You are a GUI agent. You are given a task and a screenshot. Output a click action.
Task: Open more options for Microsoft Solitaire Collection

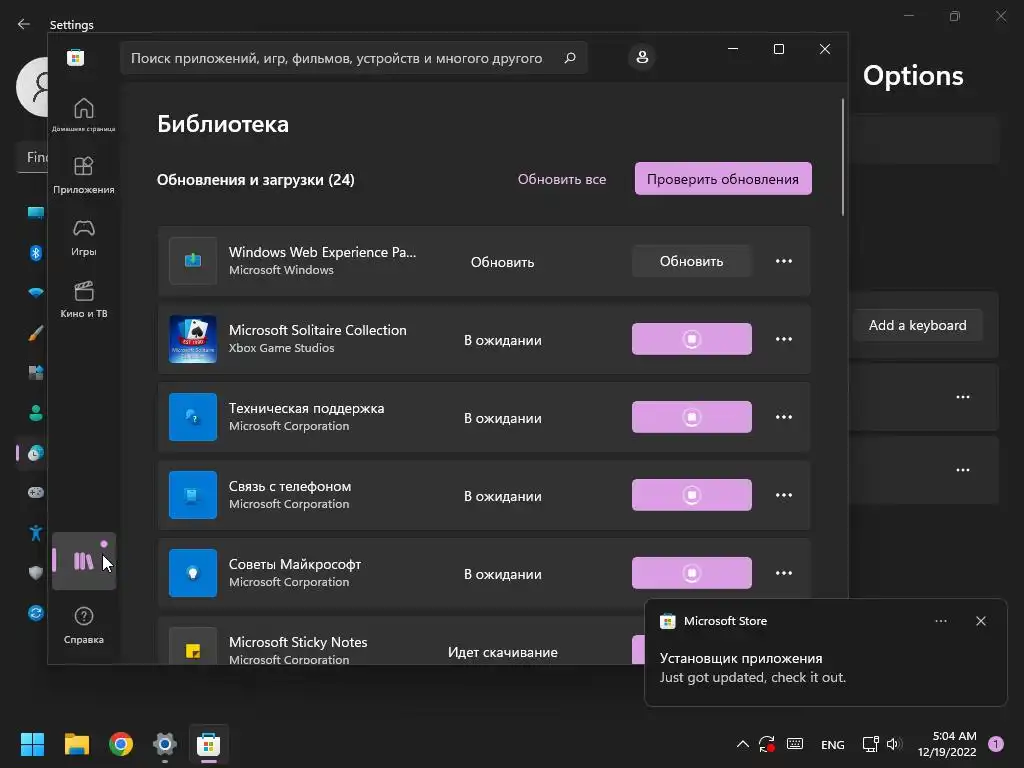pos(784,339)
